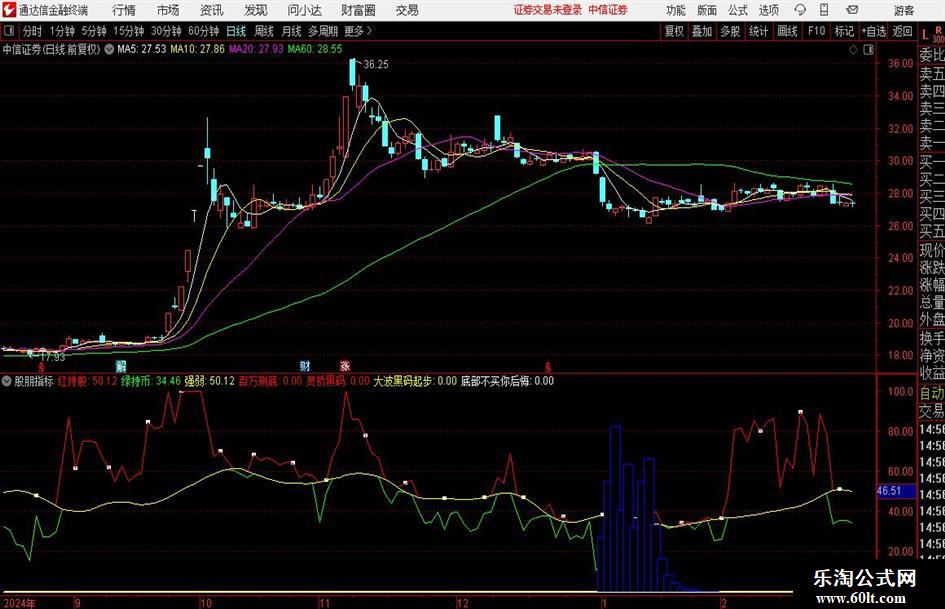
Task: Click the 证券交易未登录 login link
Action: click(x=548, y=10)
